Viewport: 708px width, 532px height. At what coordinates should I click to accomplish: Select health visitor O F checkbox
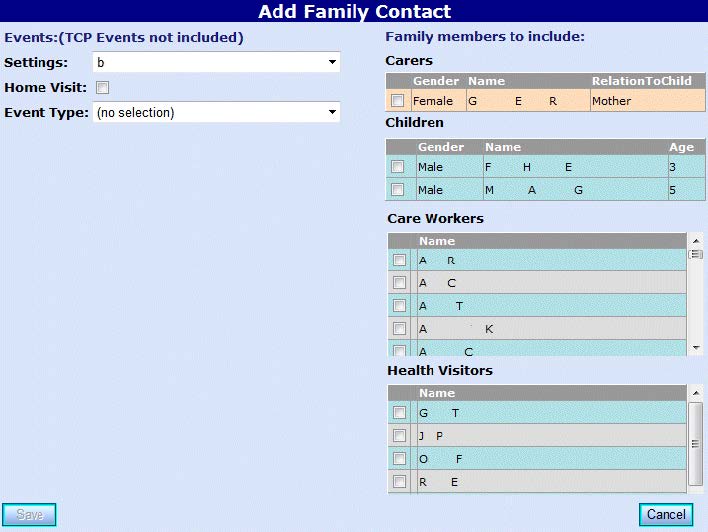(400, 459)
